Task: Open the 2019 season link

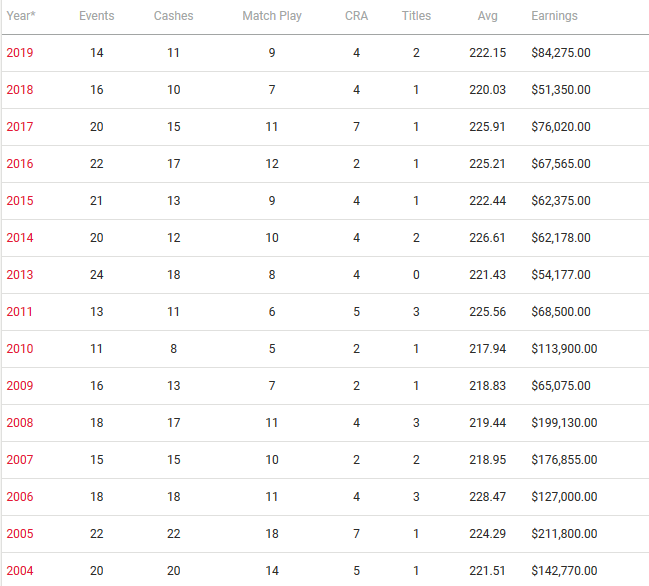Action: [x=20, y=53]
